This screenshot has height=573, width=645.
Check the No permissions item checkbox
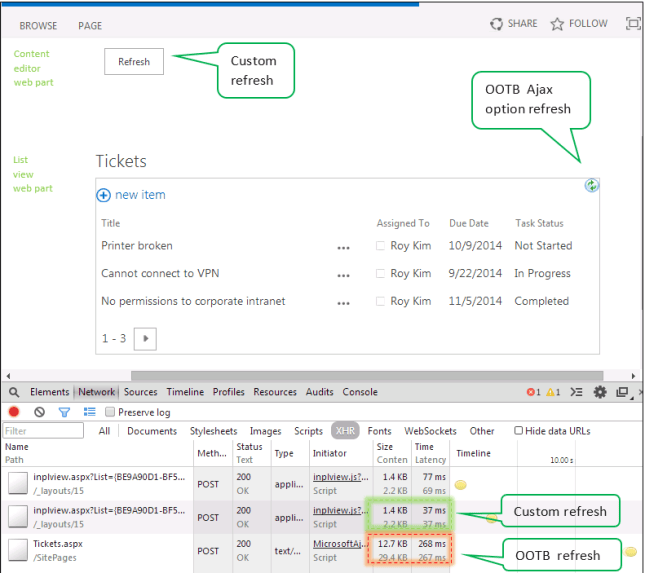click(x=381, y=302)
